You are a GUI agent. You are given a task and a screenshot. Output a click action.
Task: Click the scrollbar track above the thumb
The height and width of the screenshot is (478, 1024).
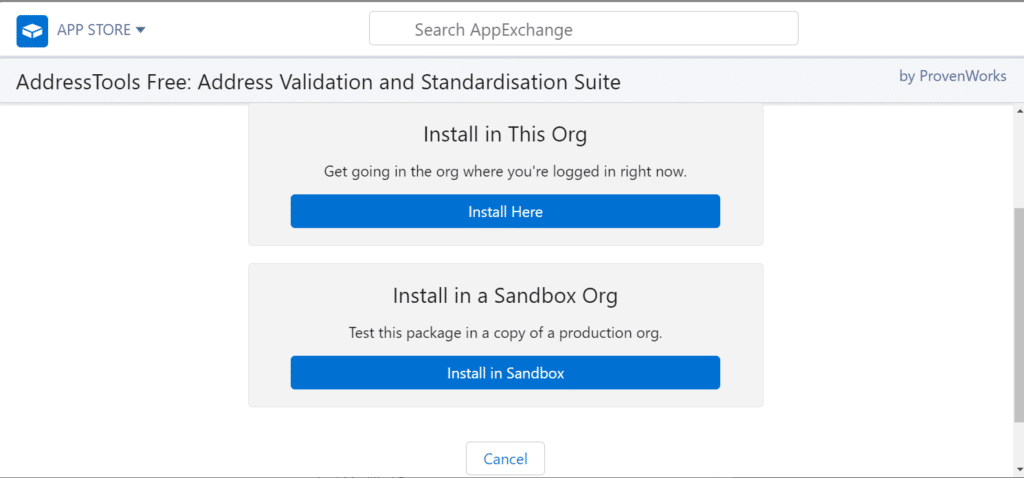(1018, 160)
